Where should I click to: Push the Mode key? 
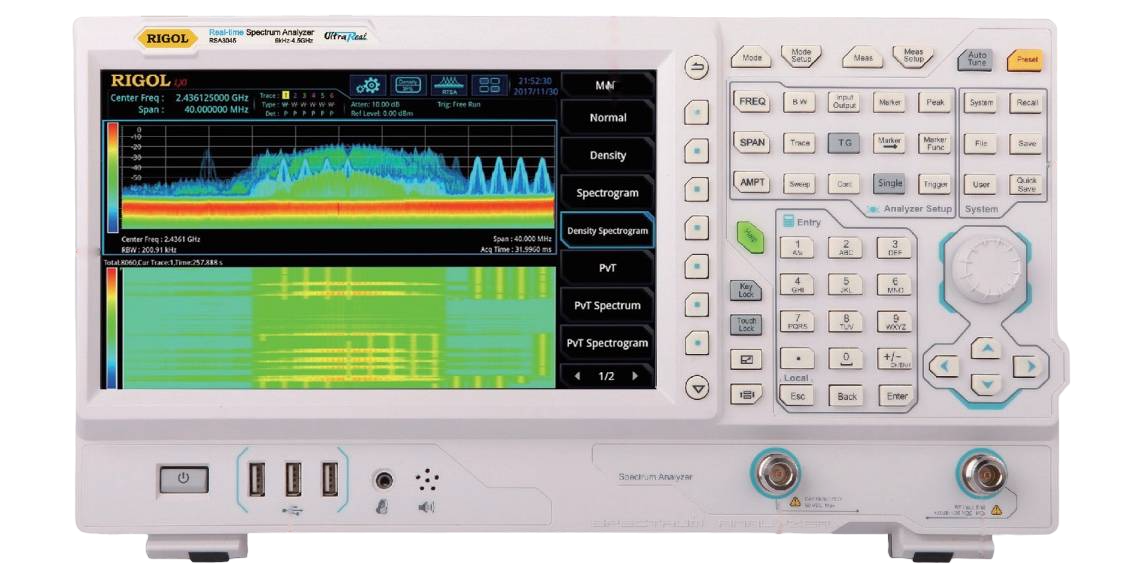[751, 57]
